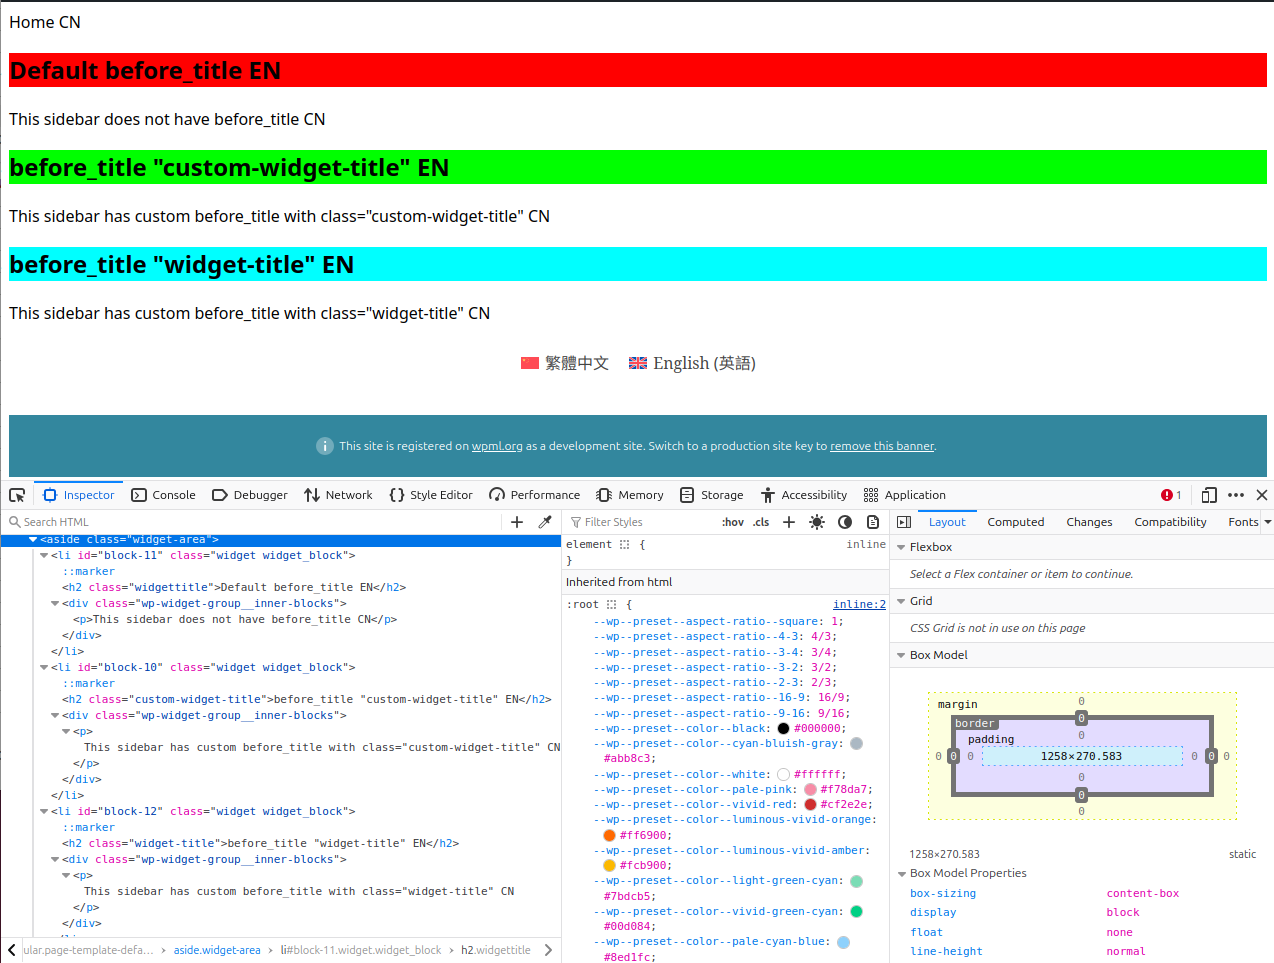
Task: Toggle the sidebar pane collapse icon
Action: [904, 522]
